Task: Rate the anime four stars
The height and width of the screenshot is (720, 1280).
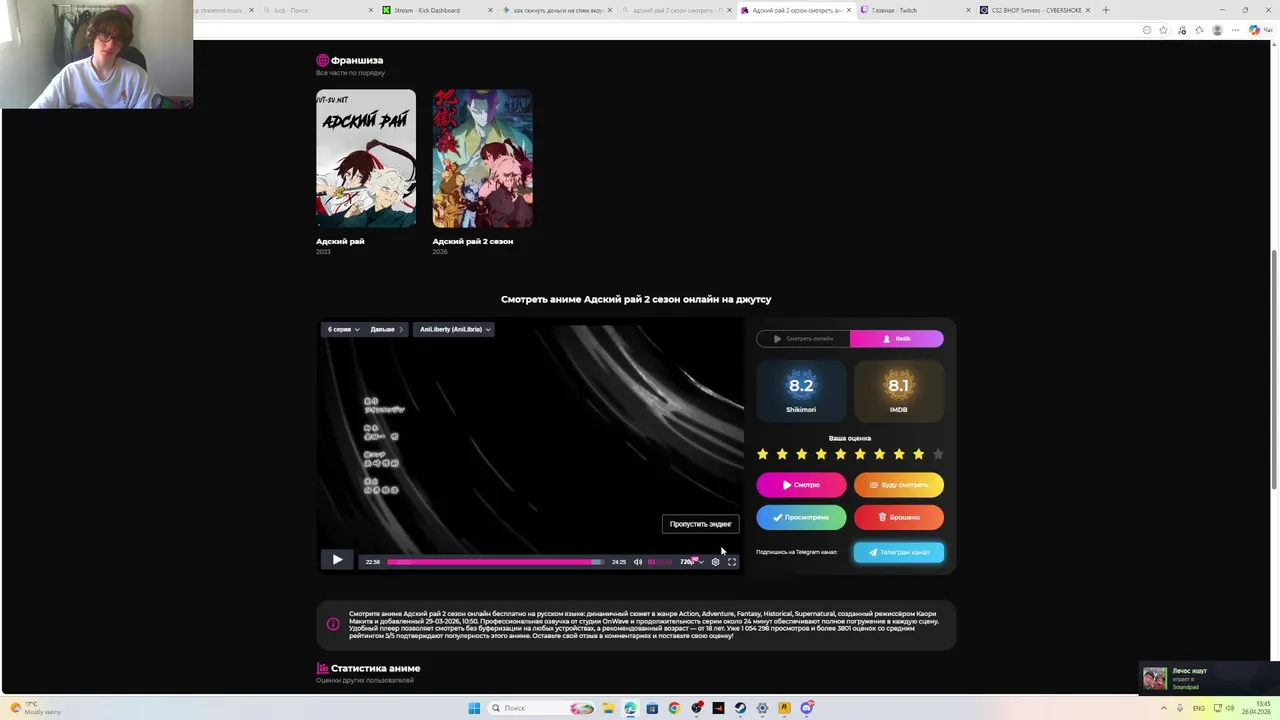Action: point(821,454)
